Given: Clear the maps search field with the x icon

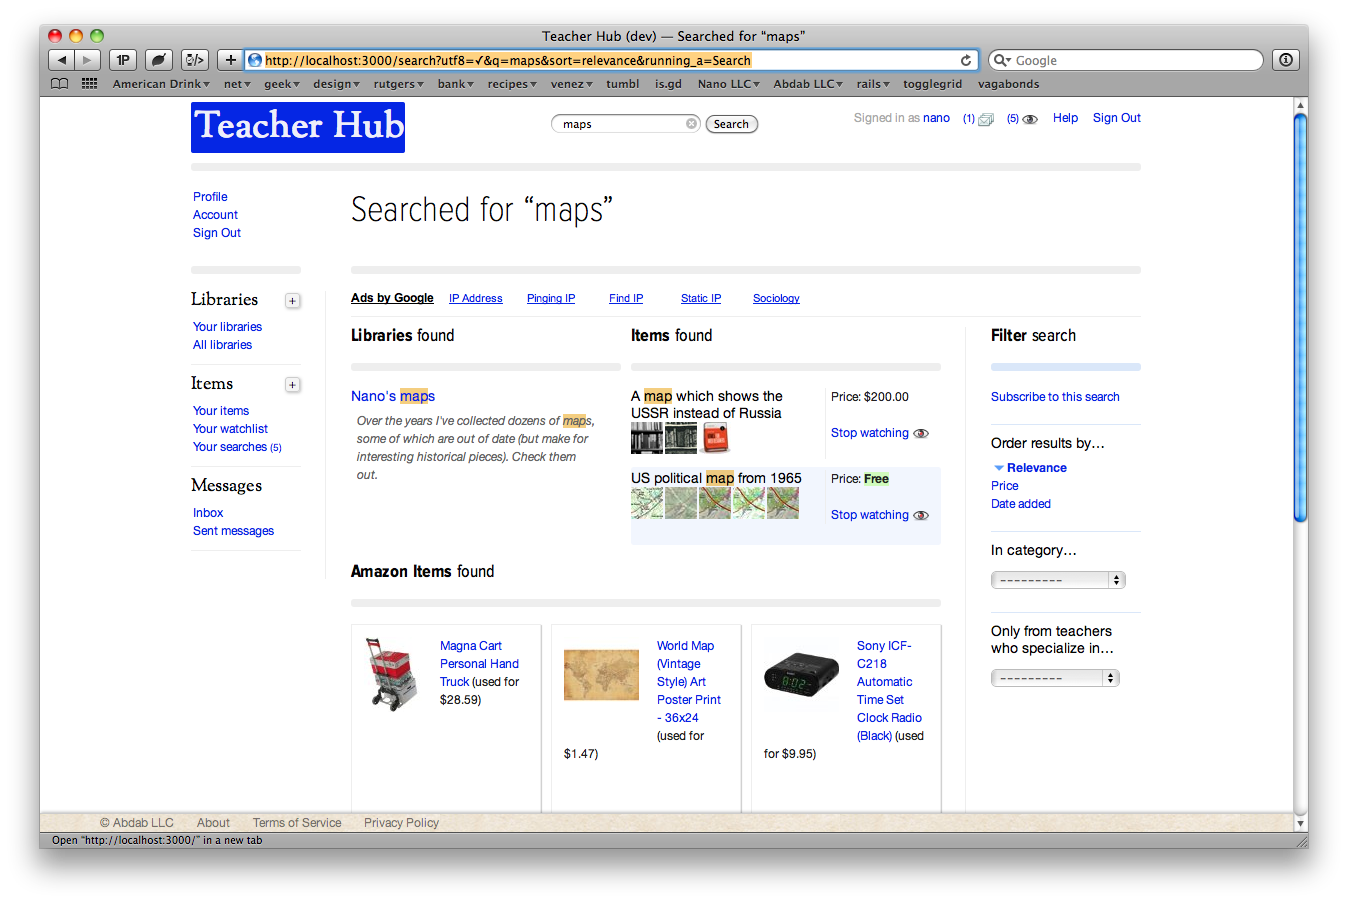Looking at the screenshot, I should pos(691,124).
